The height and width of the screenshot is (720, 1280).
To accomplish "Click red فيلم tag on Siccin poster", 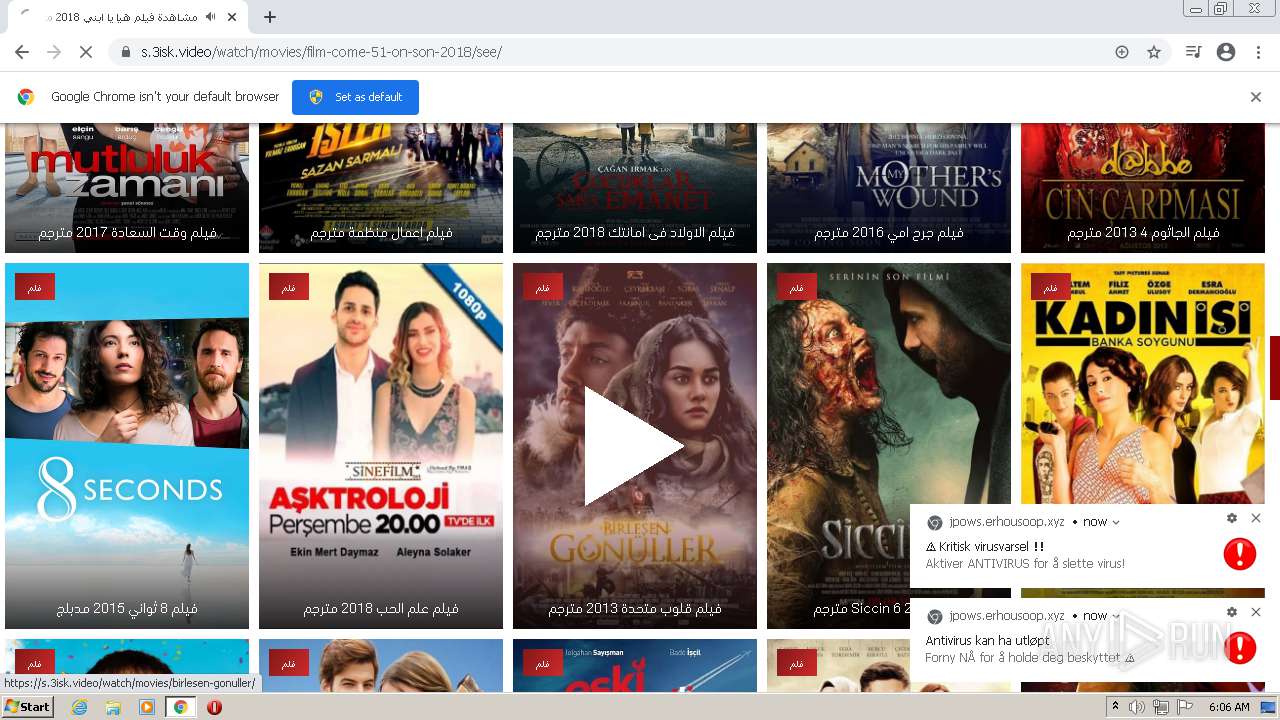I will (x=797, y=287).
